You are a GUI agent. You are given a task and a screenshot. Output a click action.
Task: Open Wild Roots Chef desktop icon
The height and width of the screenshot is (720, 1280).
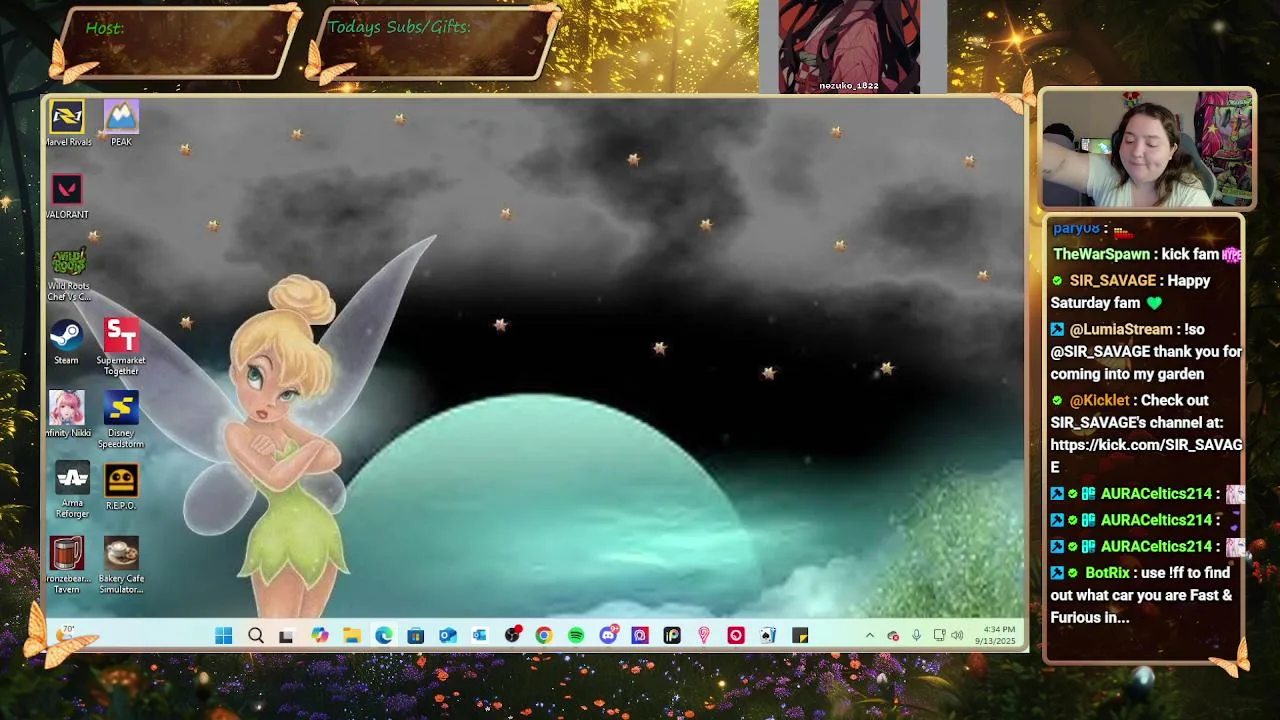[68, 274]
